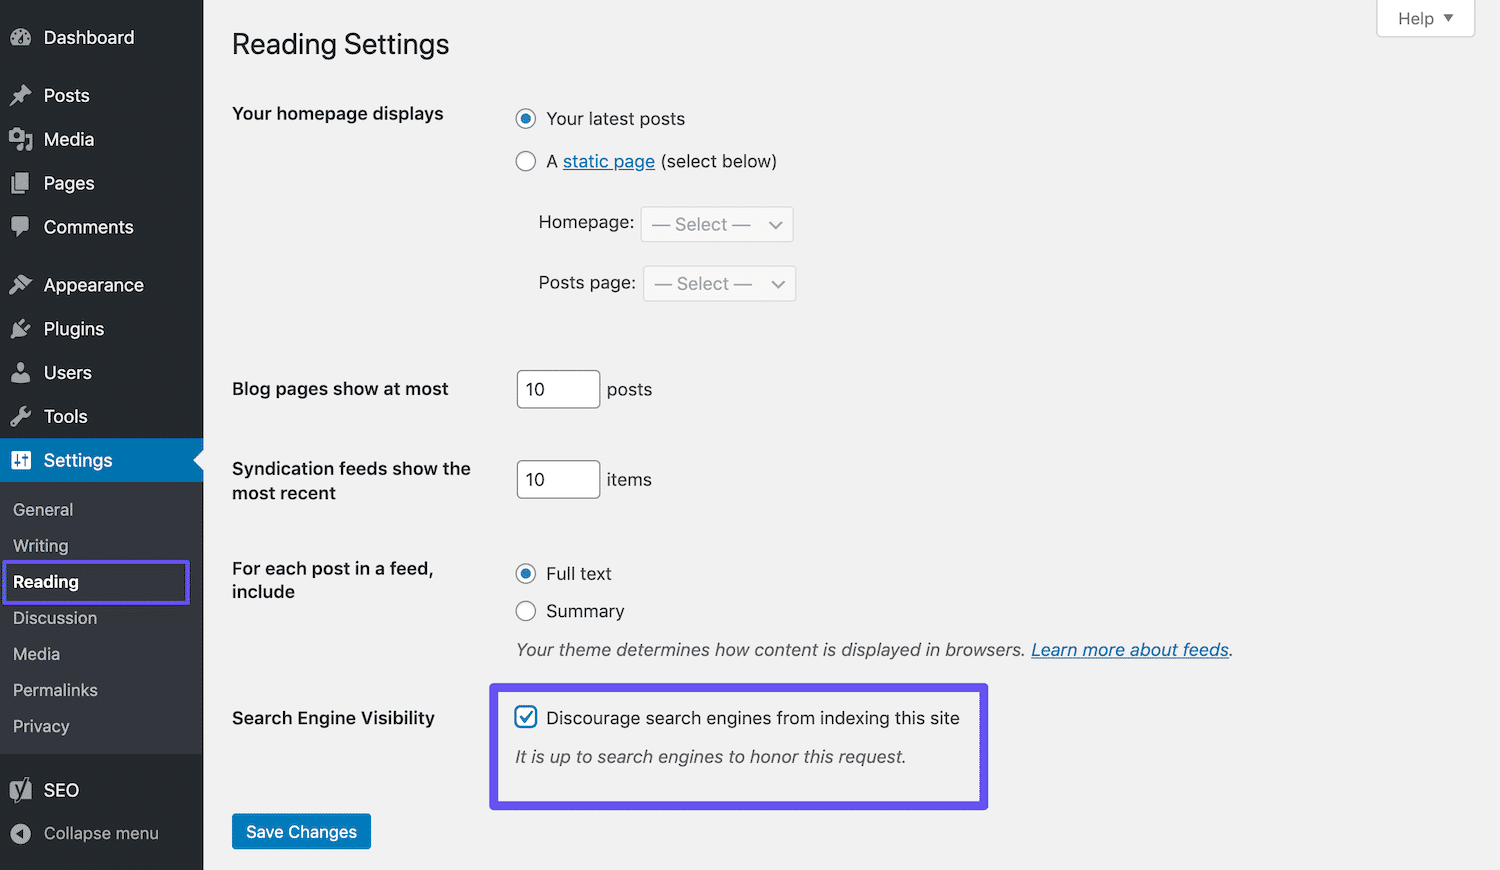
Task: Expand the Help panel
Action: [x=1424, y=18]
